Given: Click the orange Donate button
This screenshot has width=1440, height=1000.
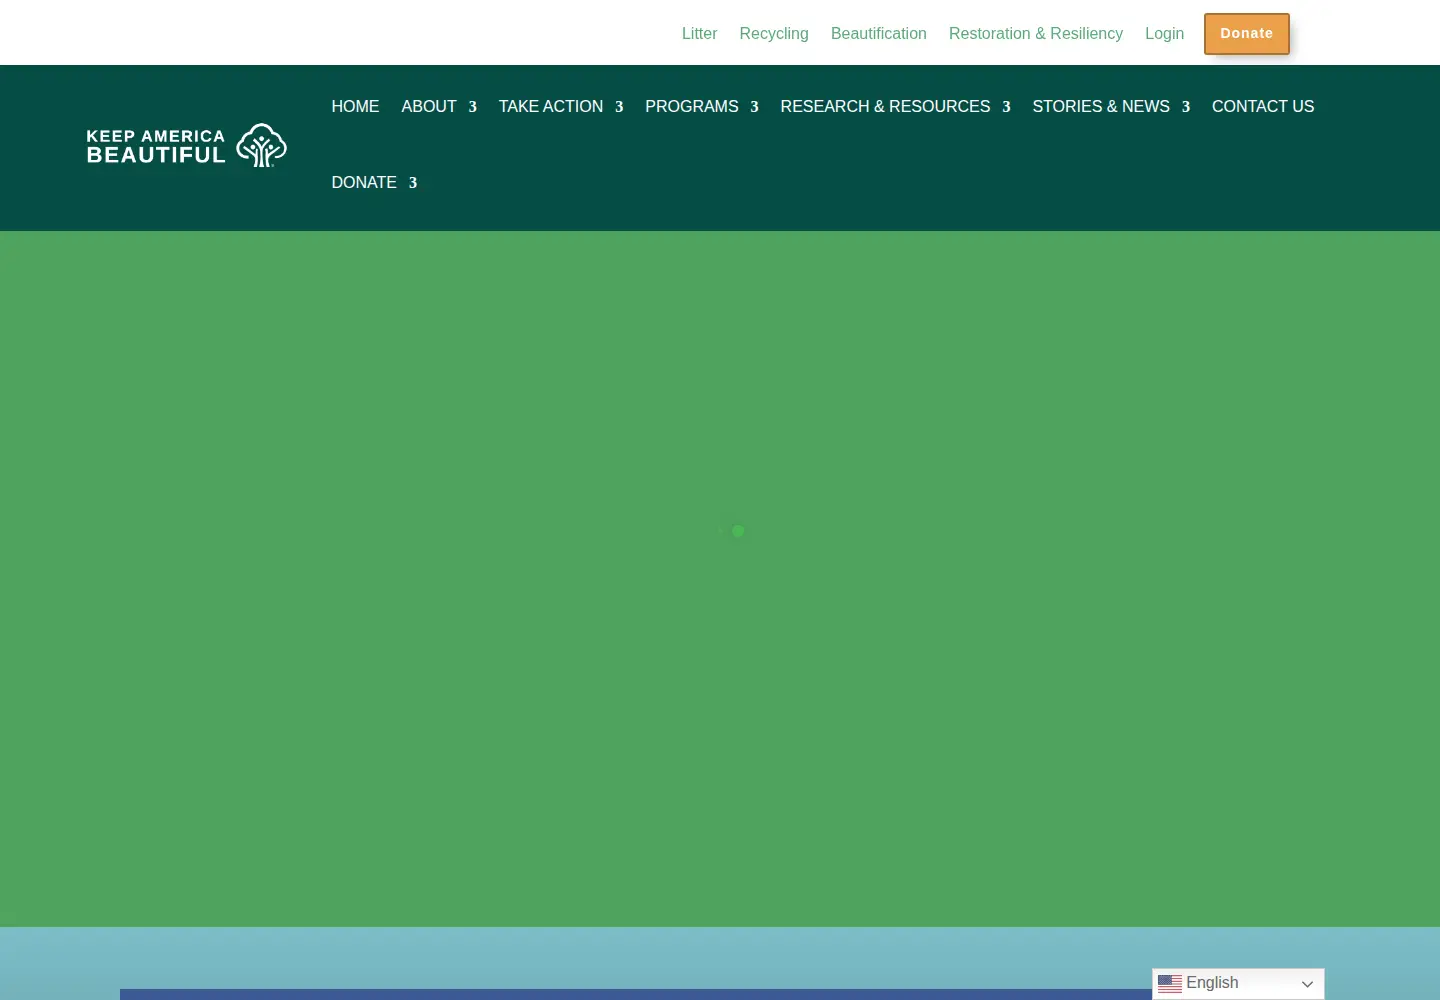Looking at the screenshot, I should point(1247,34).
